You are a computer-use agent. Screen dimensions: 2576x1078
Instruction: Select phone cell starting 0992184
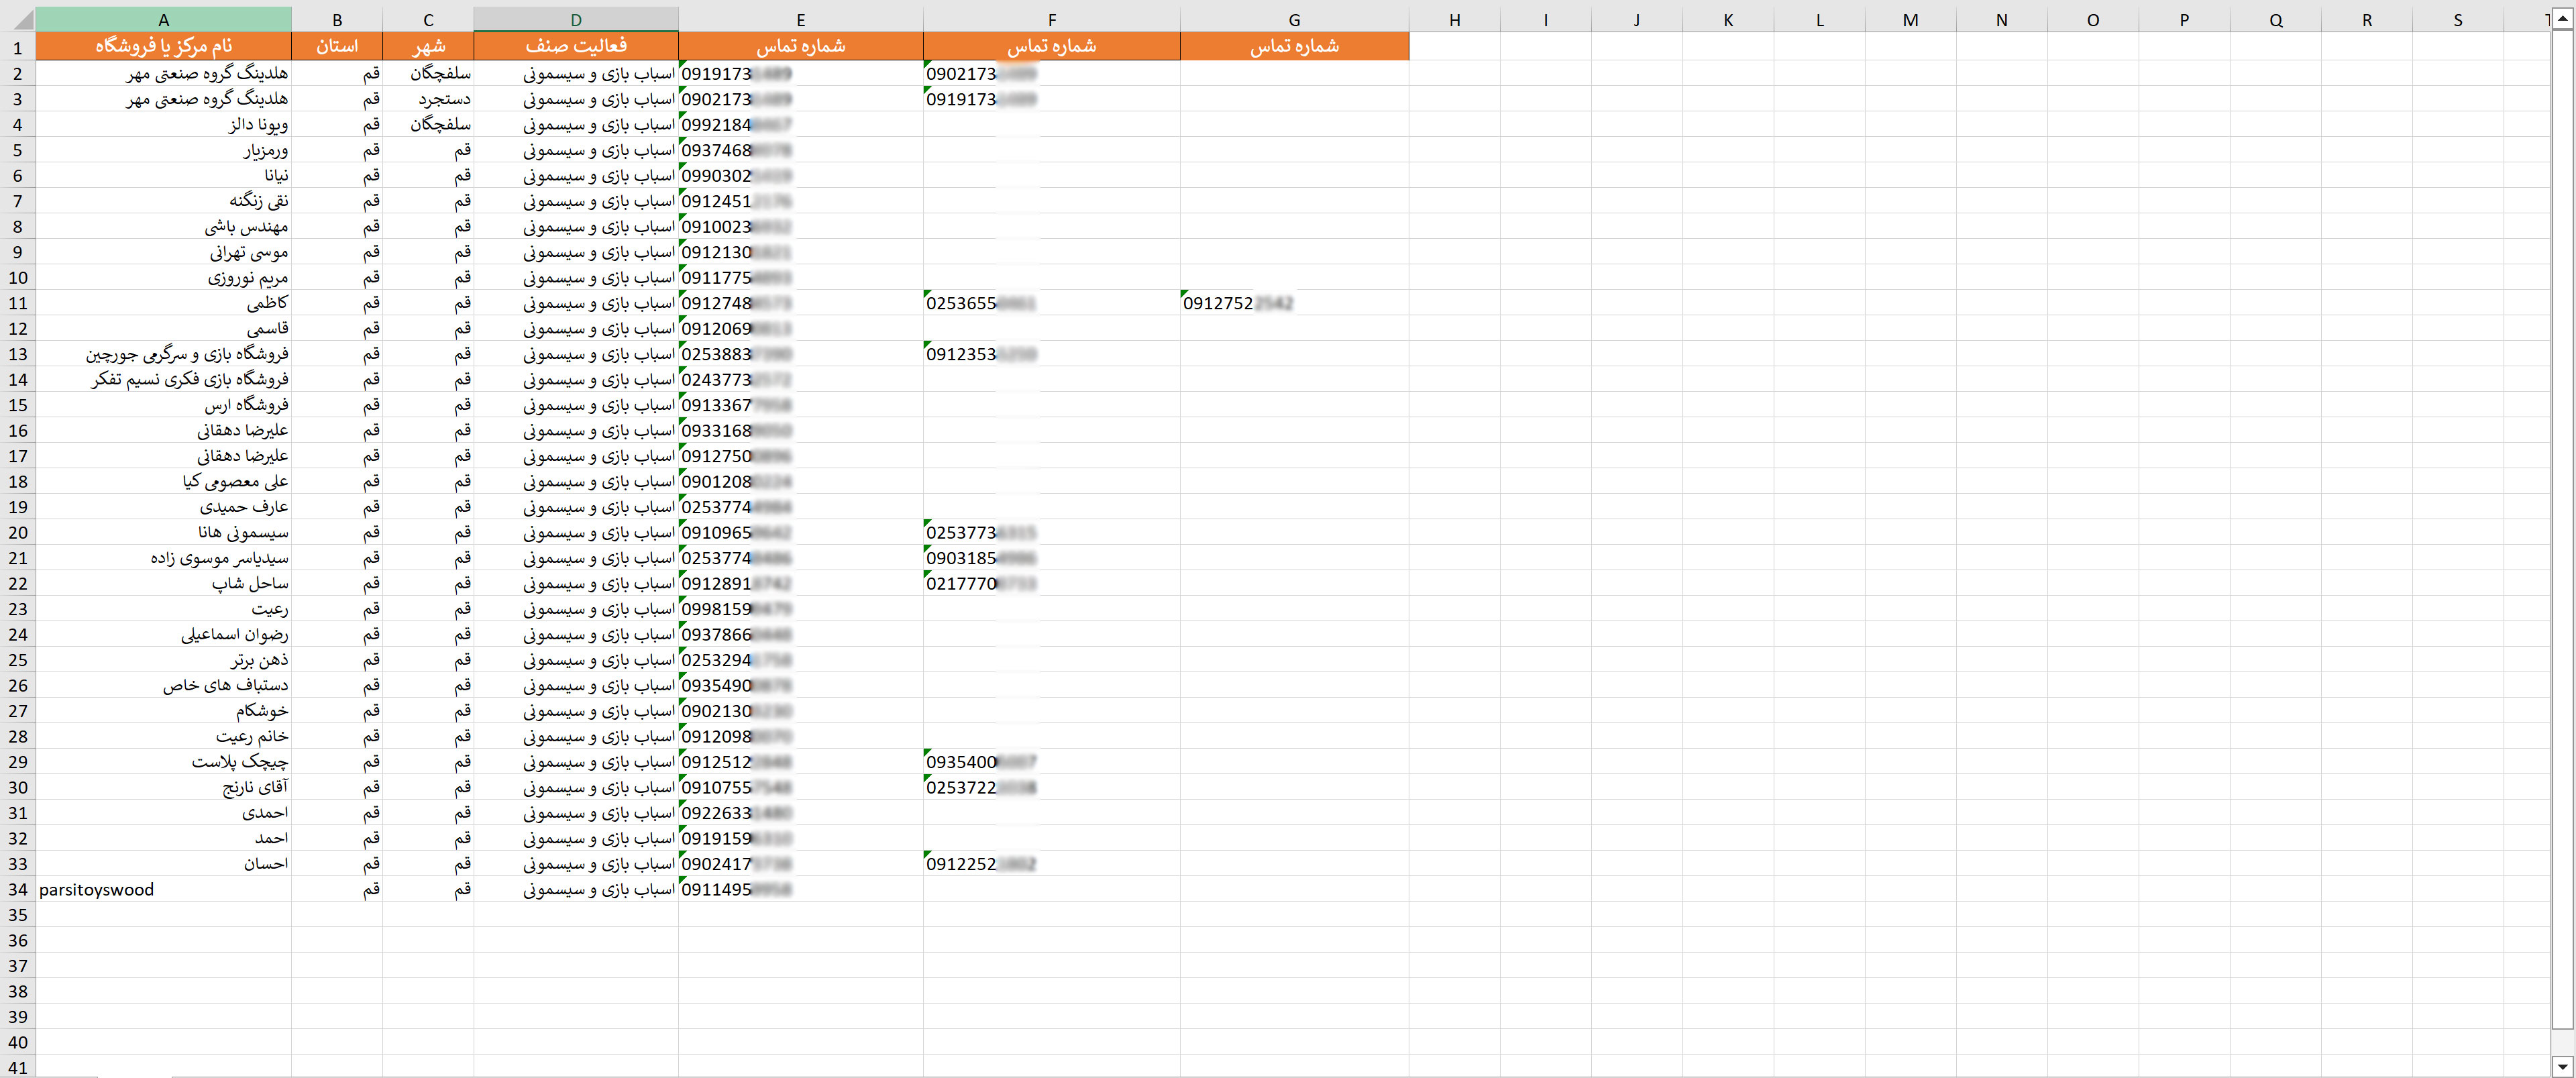pyautogui.click(x=800, y=124)
